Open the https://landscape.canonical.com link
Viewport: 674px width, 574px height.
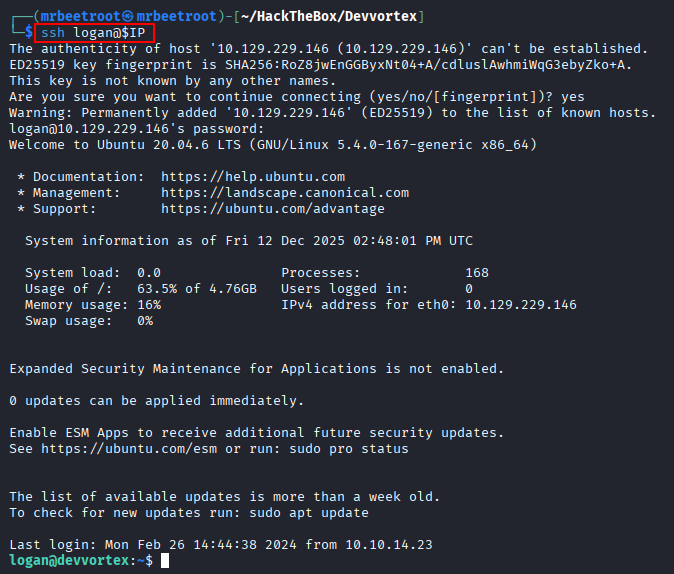click(285, 193)
